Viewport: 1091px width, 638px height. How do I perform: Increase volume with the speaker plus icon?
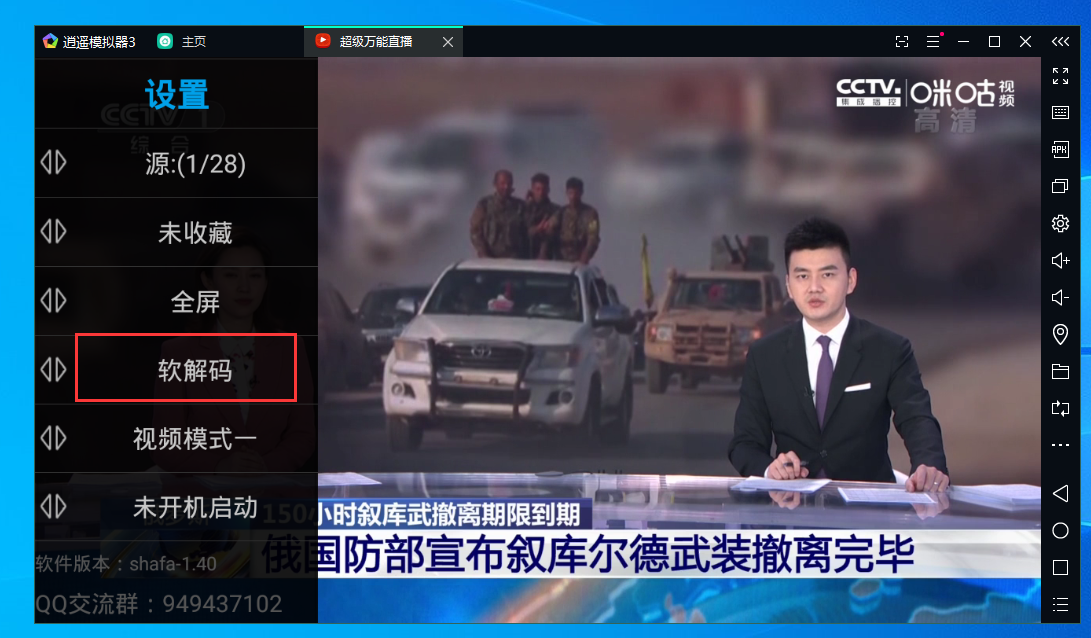[1060, 261]
